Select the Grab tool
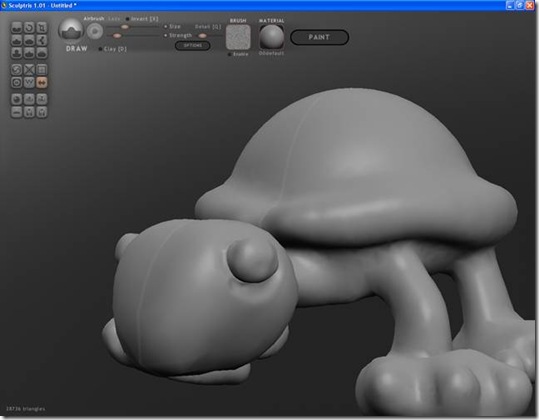Screen dimensions: 539x420 click(x=42, y=40)
